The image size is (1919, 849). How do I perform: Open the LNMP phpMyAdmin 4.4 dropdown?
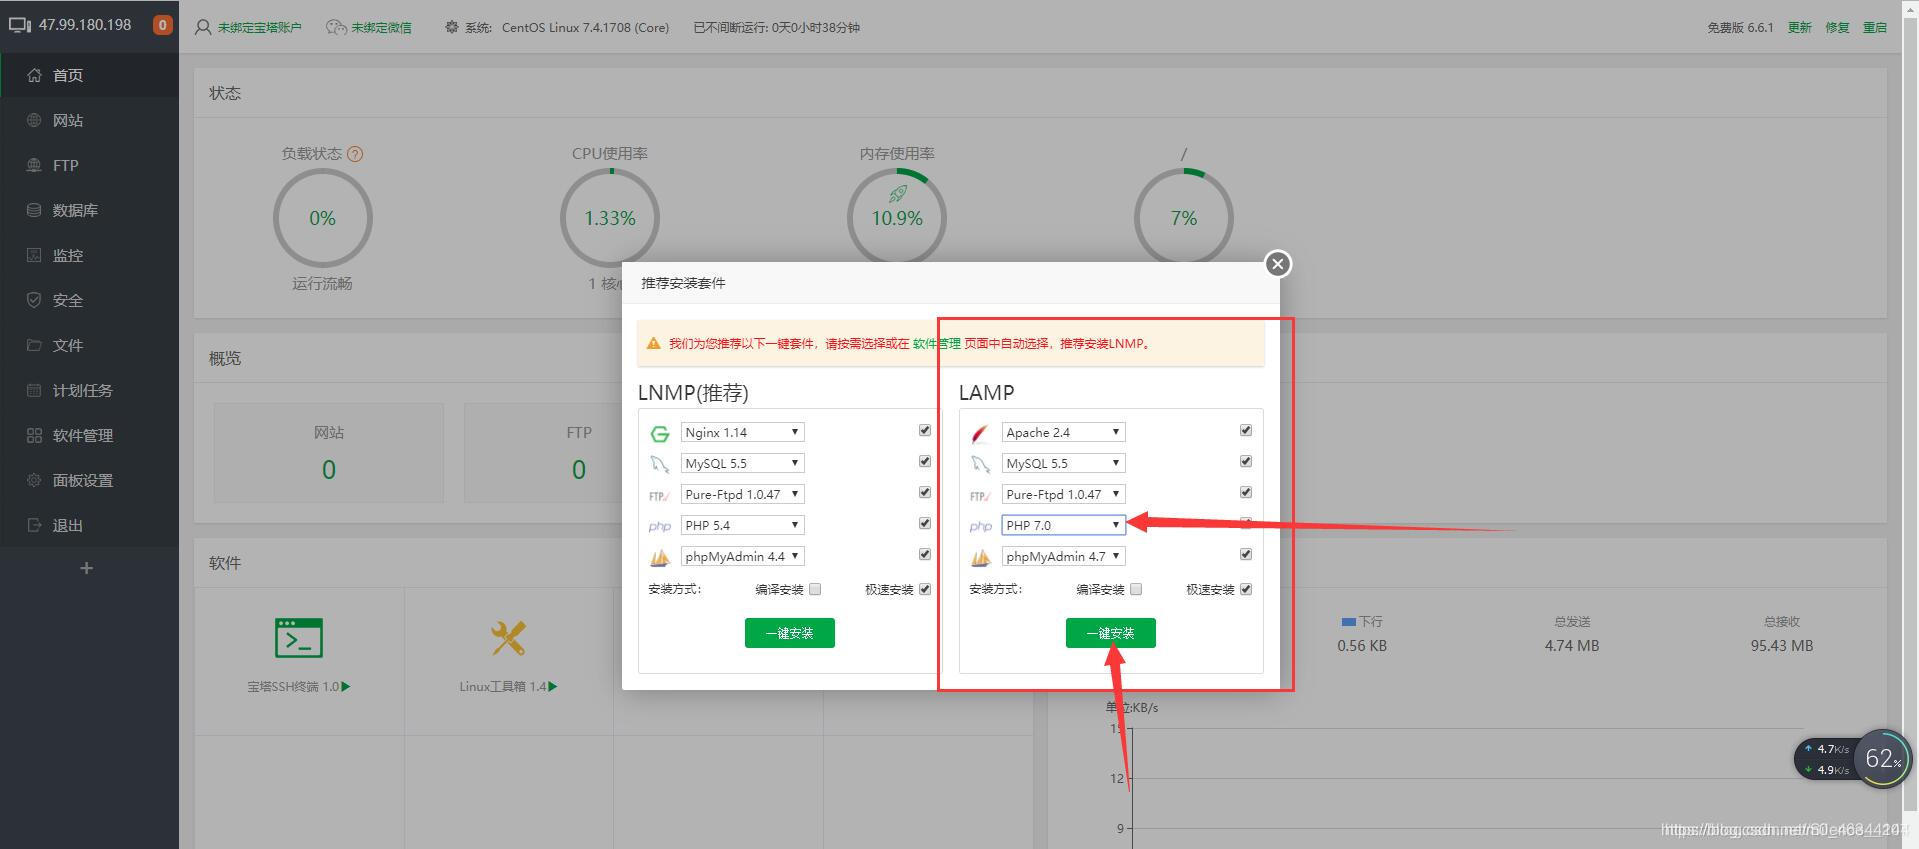pos(742,556)
